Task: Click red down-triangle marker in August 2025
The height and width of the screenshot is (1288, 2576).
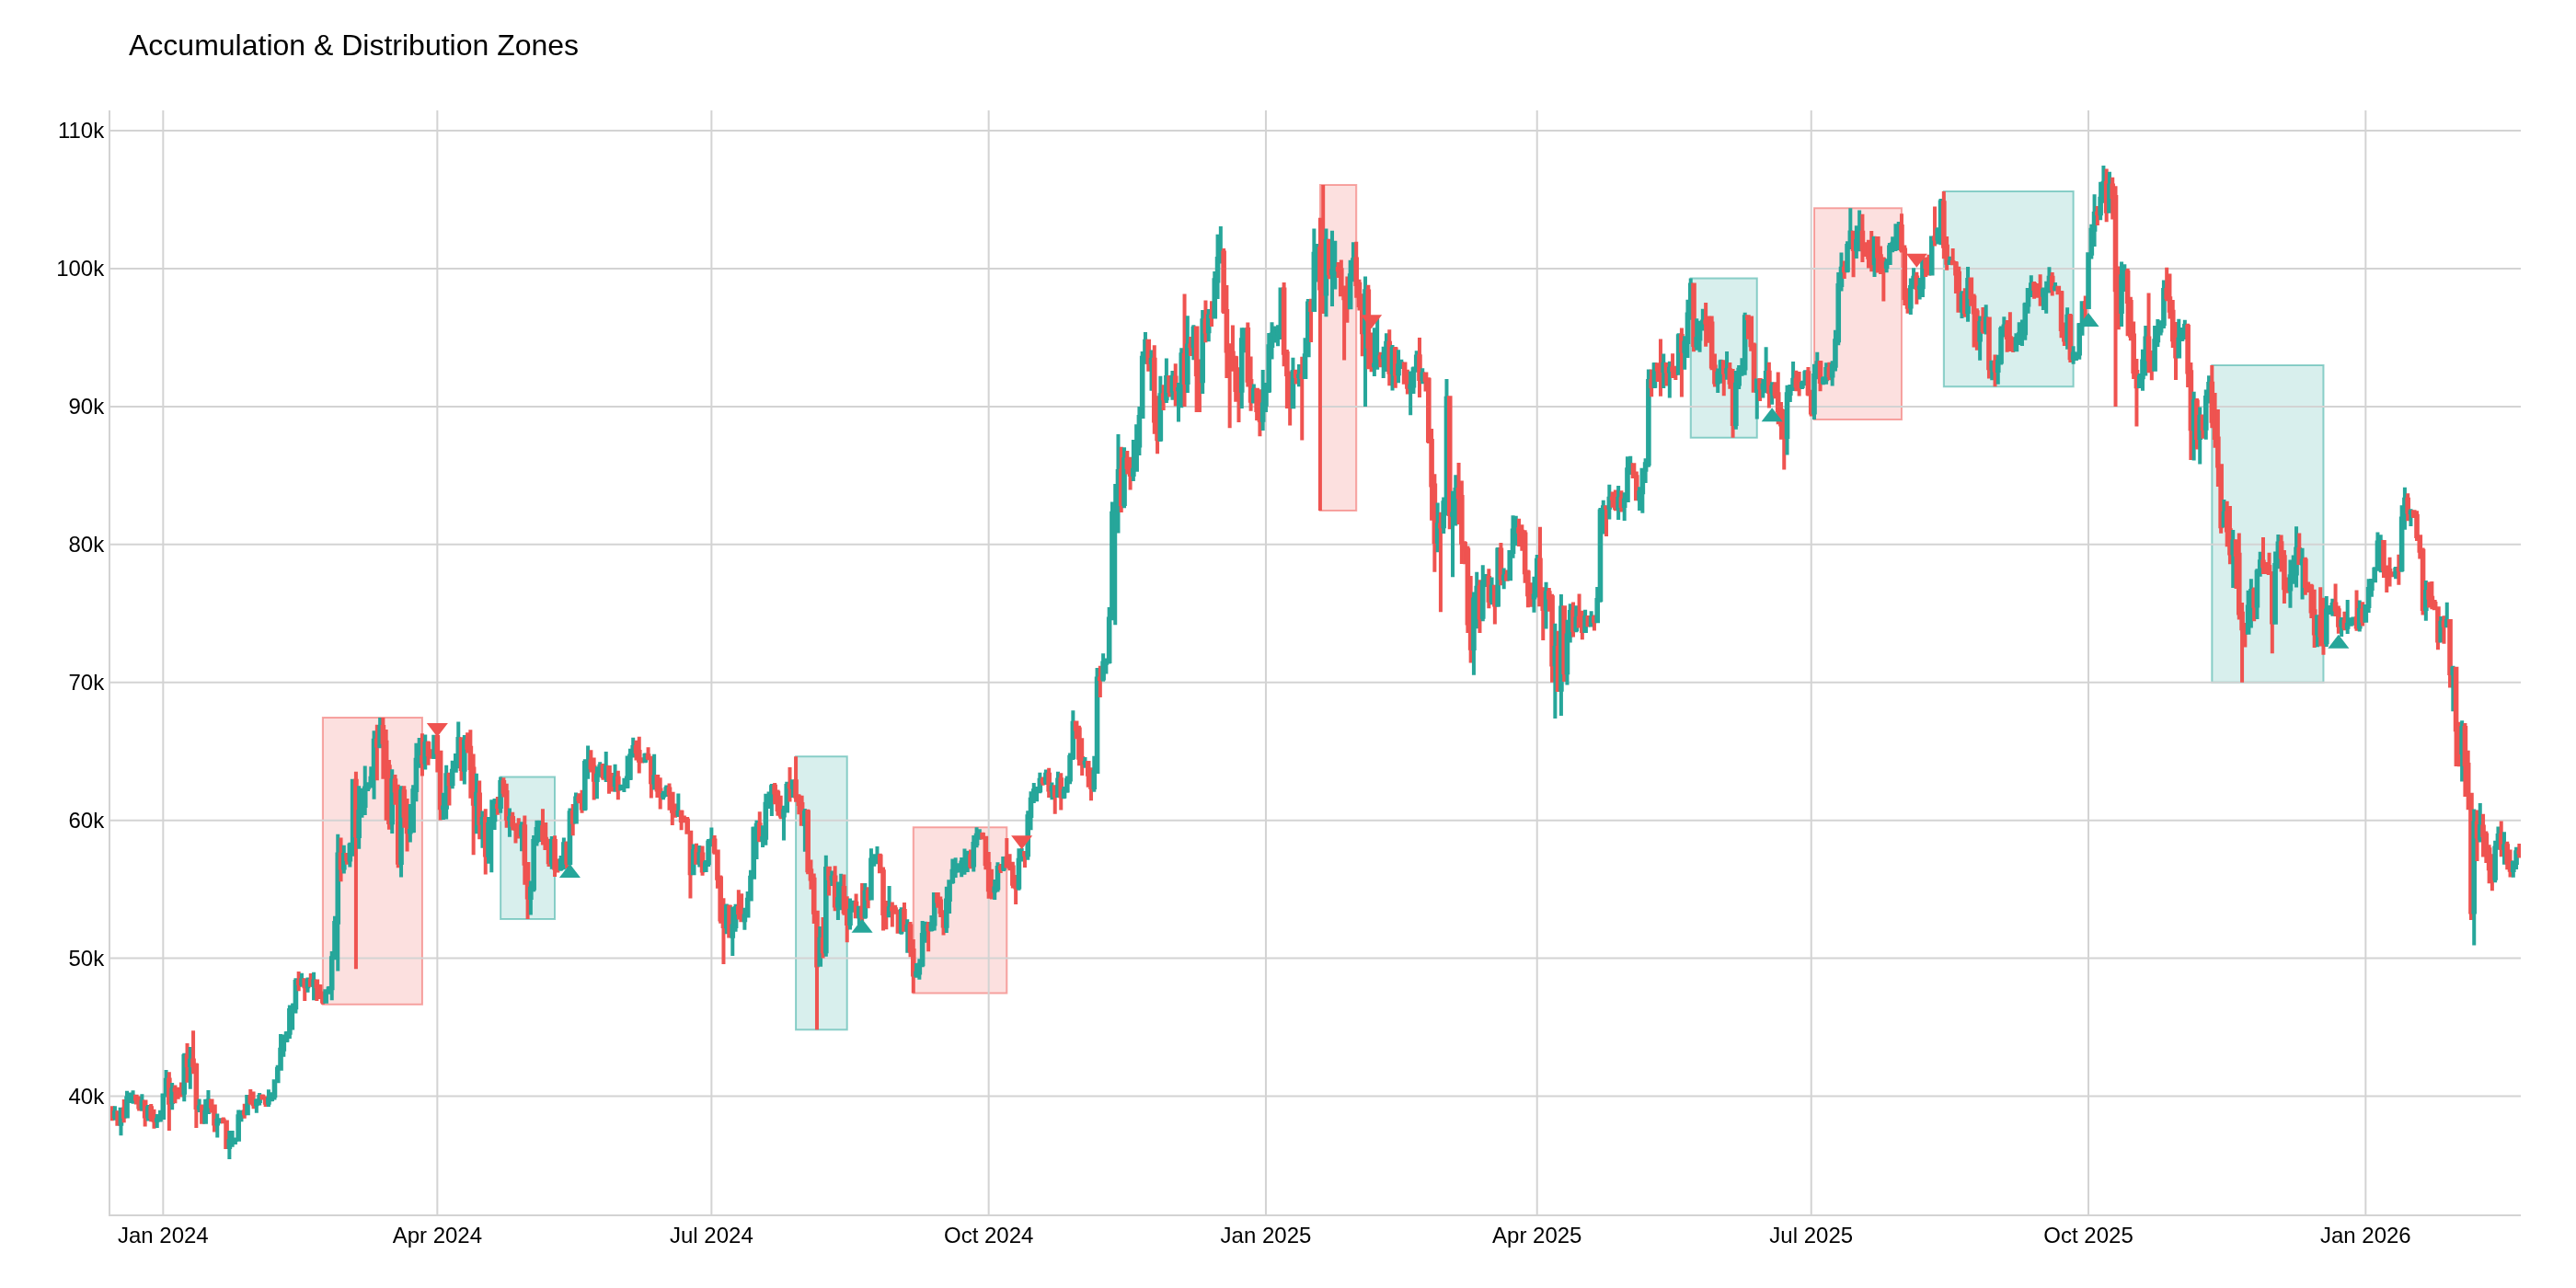Action: pyautogui.click(x=1916, y=260)
